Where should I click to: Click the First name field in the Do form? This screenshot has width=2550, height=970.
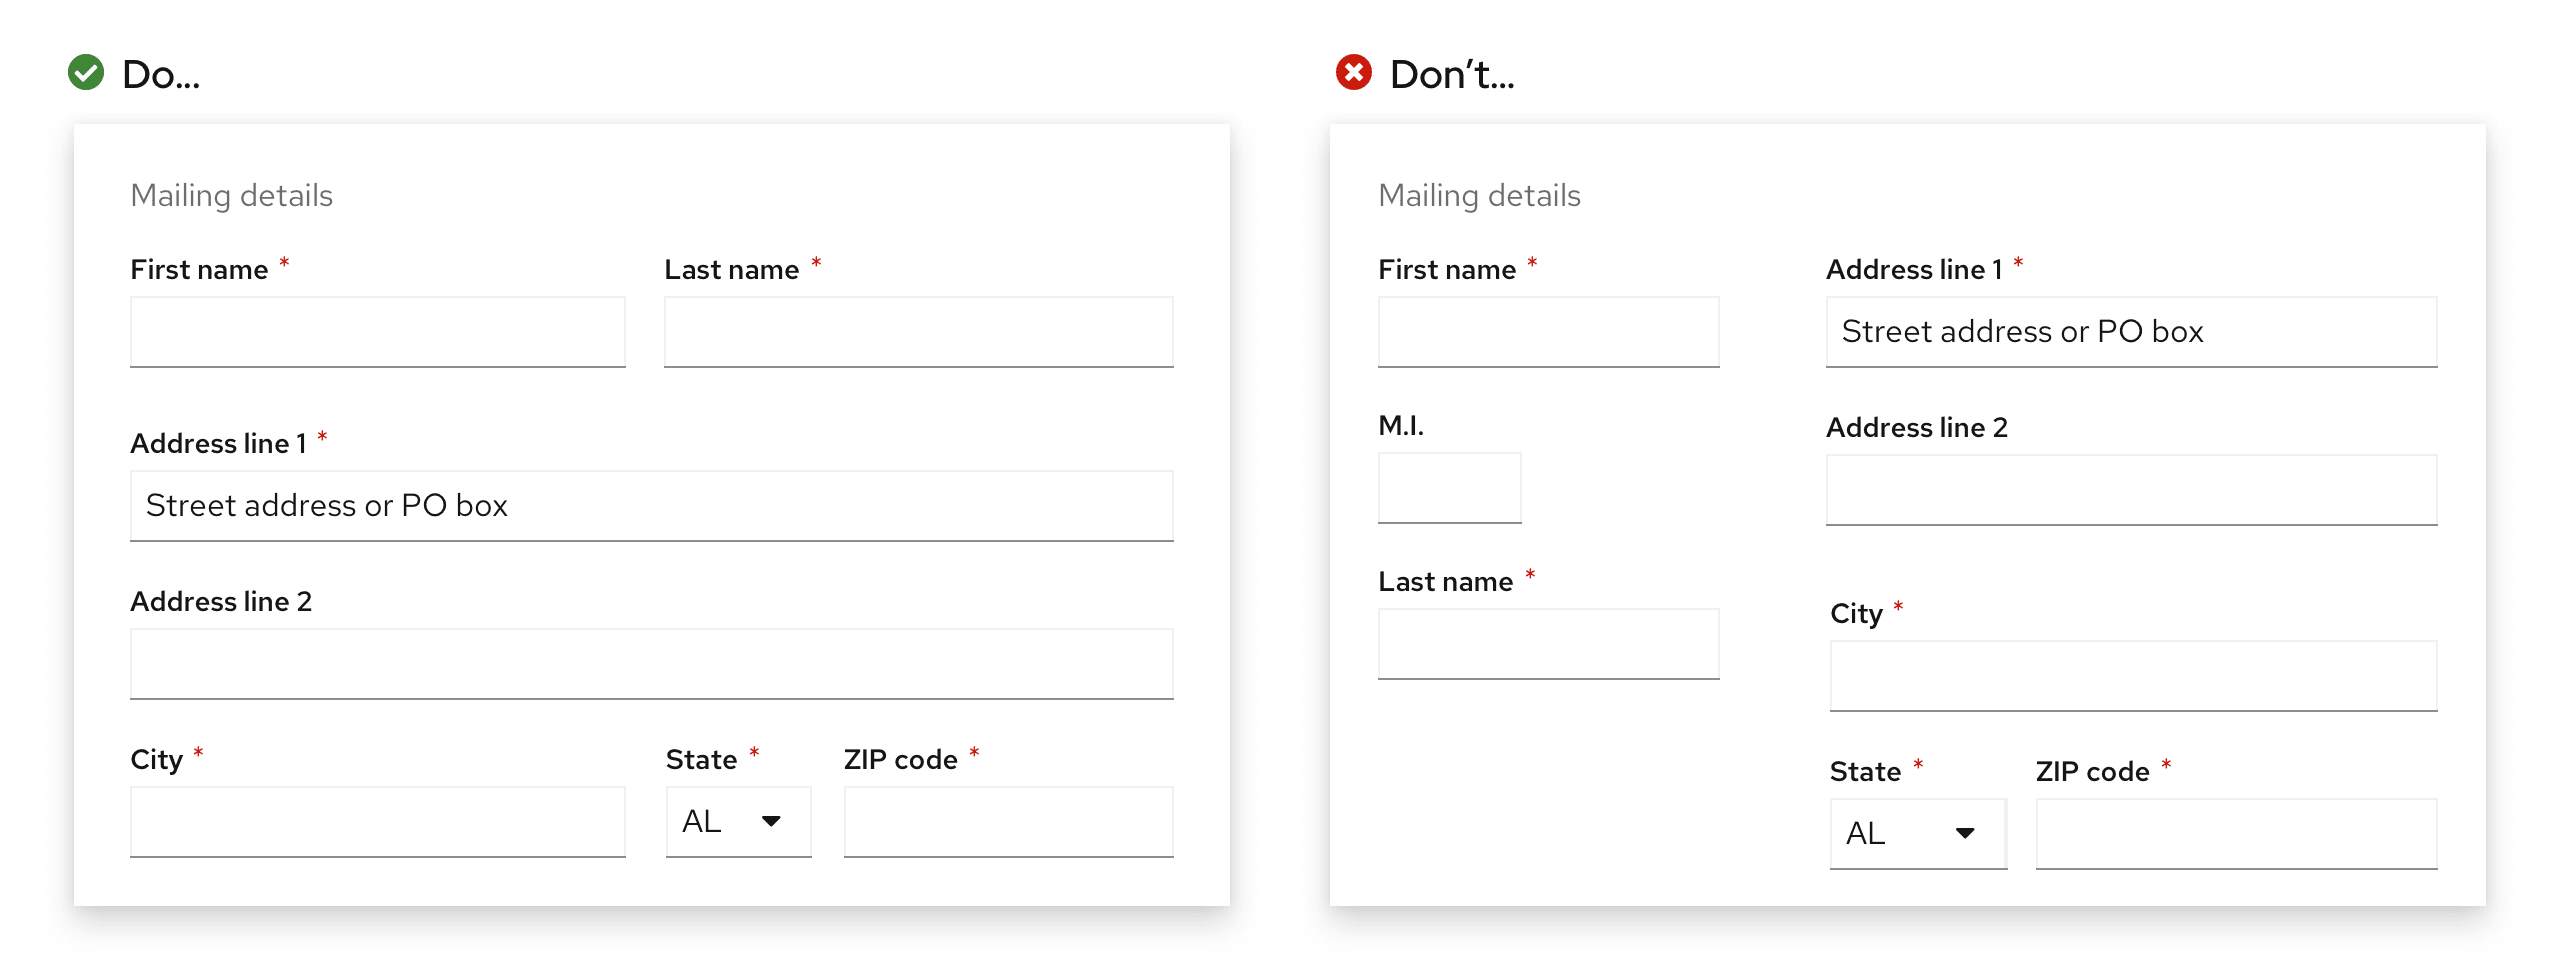click(x=377, y=332)
